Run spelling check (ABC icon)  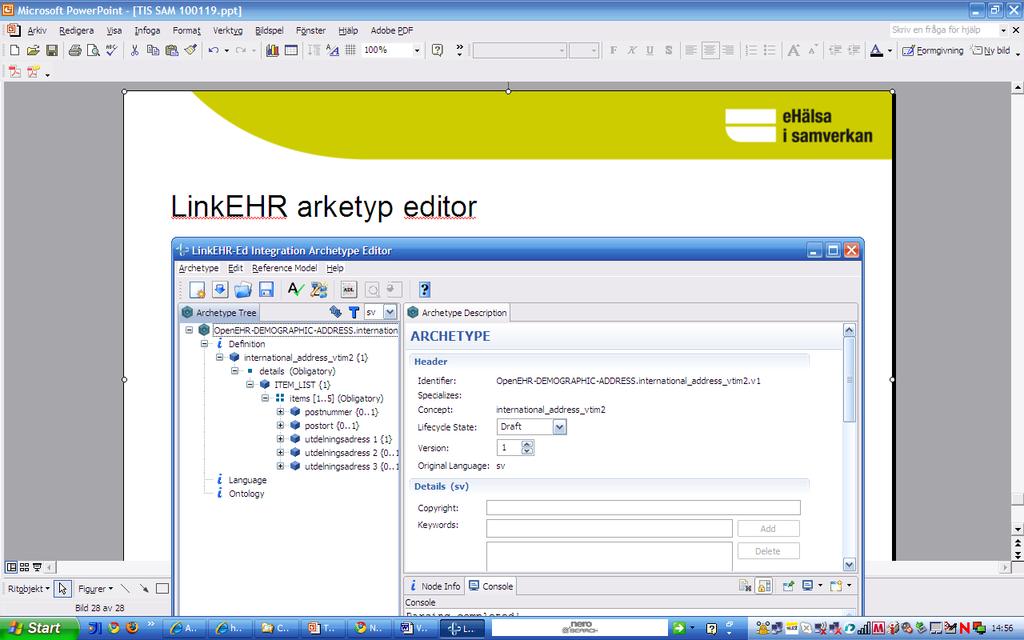pos(112,50)
